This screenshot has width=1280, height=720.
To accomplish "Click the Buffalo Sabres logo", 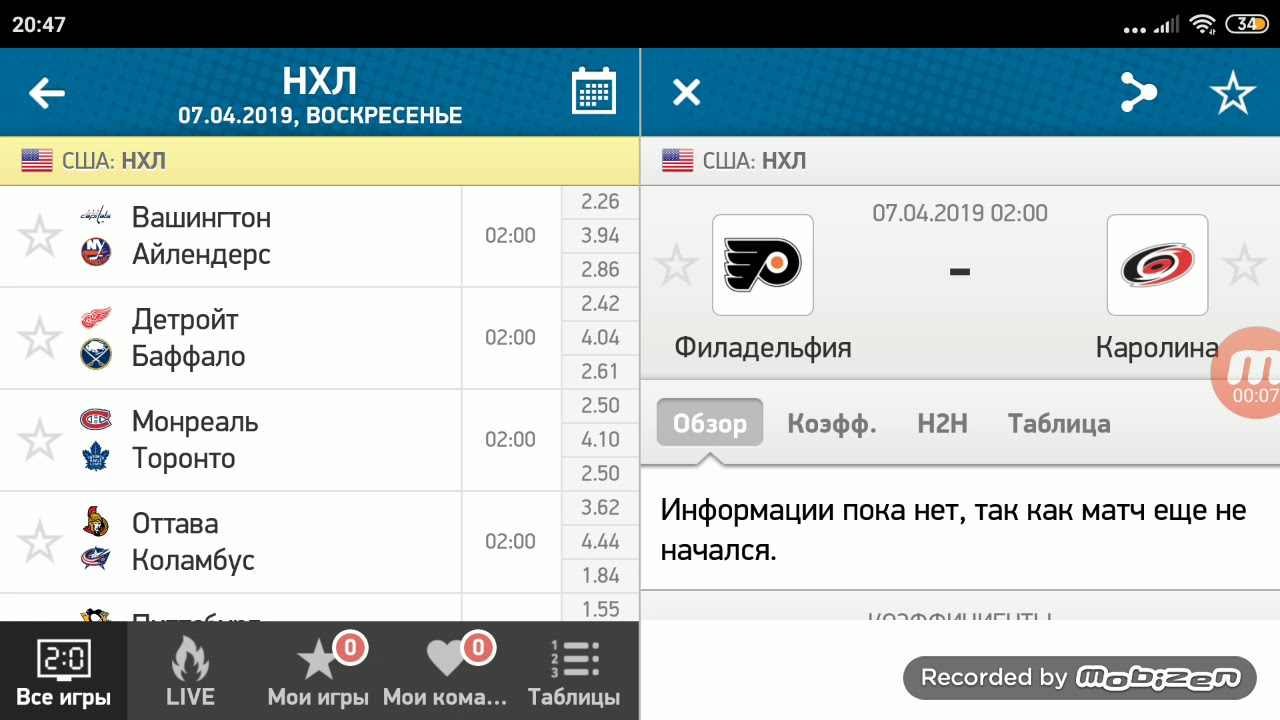I will pyautogui.click(x=96, y=355).
